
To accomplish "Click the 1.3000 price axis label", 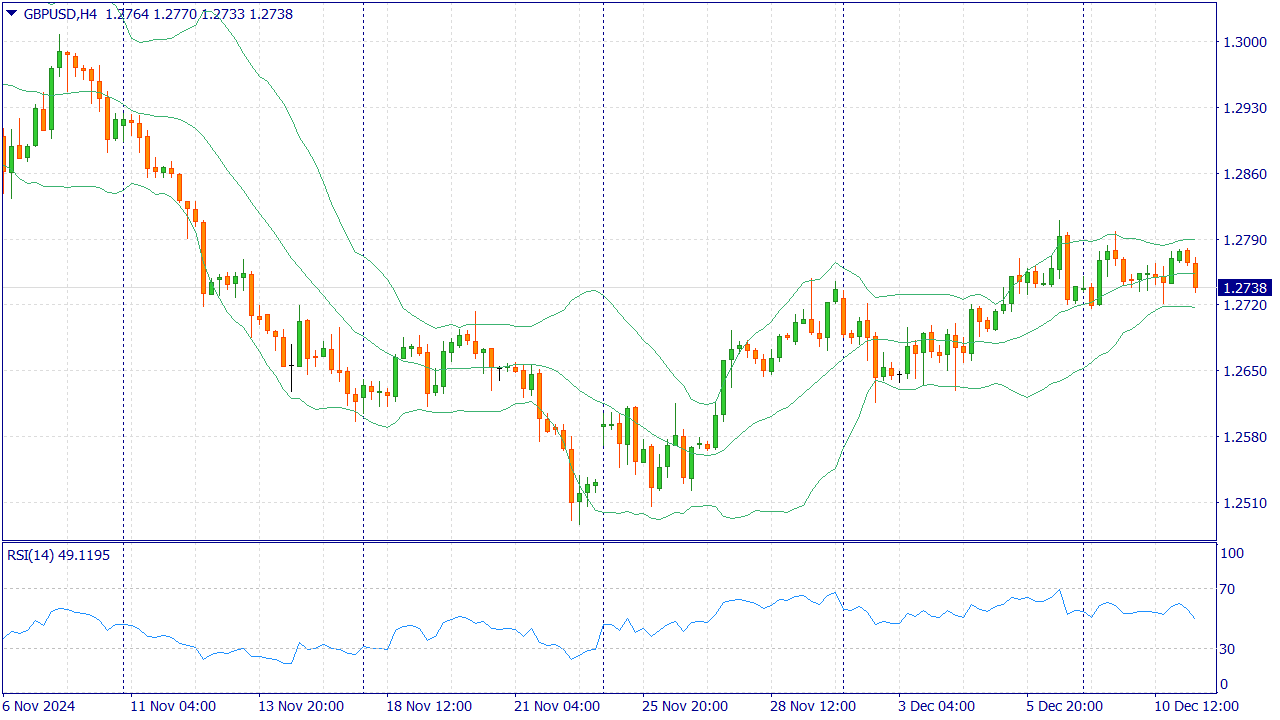I will tap(1243, 42).
